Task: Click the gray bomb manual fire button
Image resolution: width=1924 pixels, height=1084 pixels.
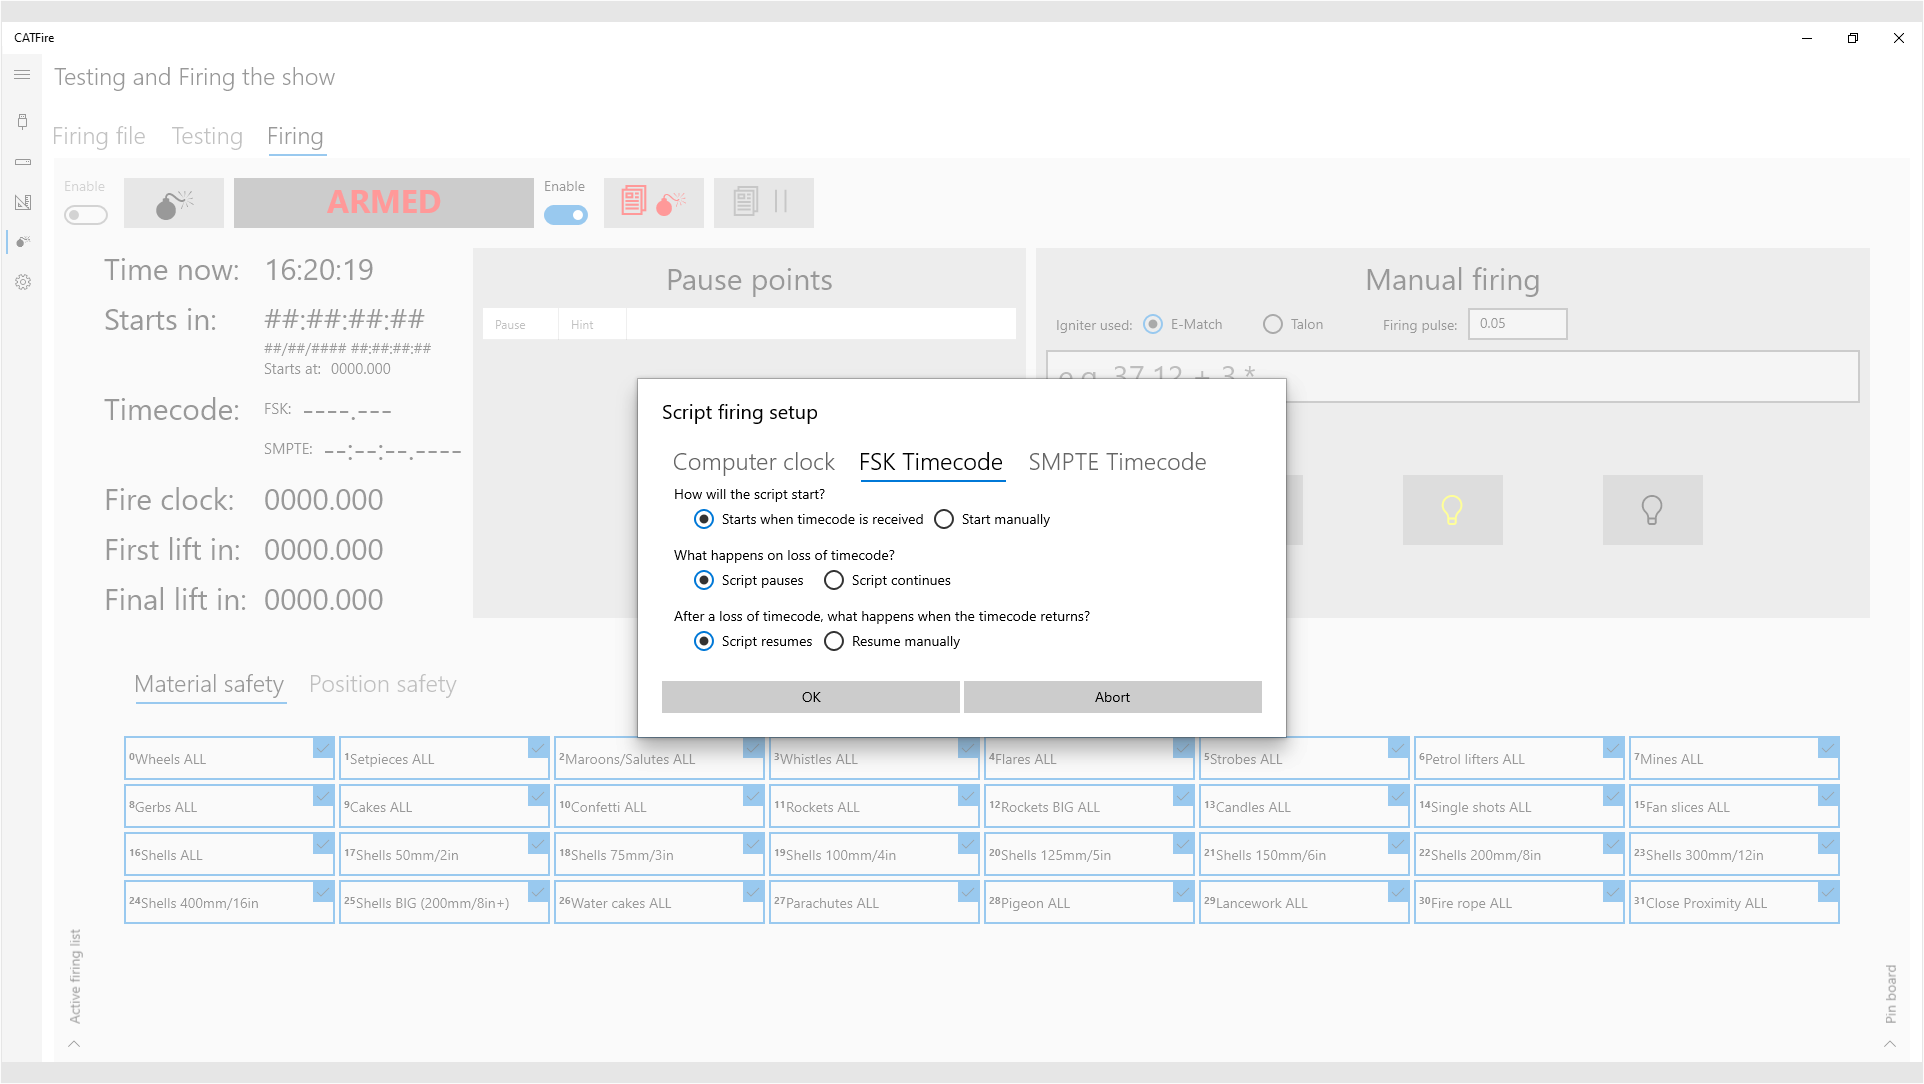Action: click(x=174, y=203)
